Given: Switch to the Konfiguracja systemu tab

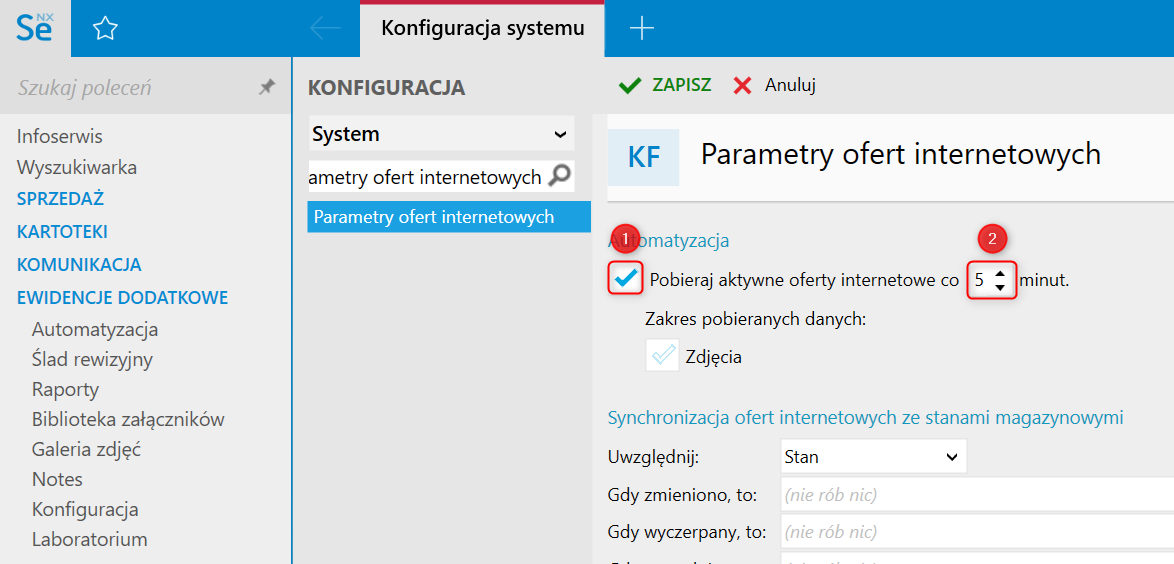Looking at the screenshot, I should tap(482, 29).
